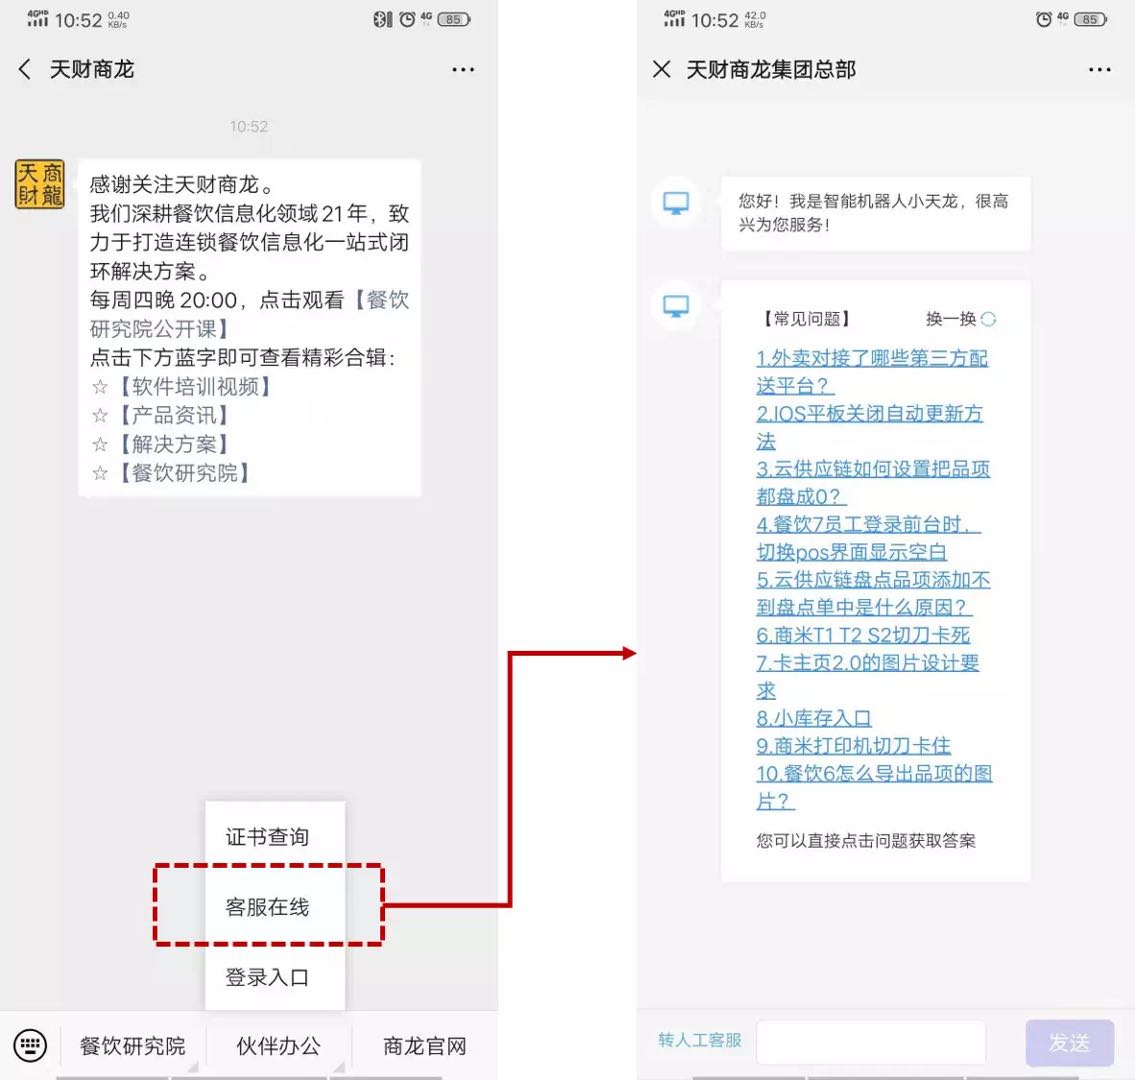
Task: Open three-dot menu on 天财商龙集团总部 page
Action: pos(1100,69)
